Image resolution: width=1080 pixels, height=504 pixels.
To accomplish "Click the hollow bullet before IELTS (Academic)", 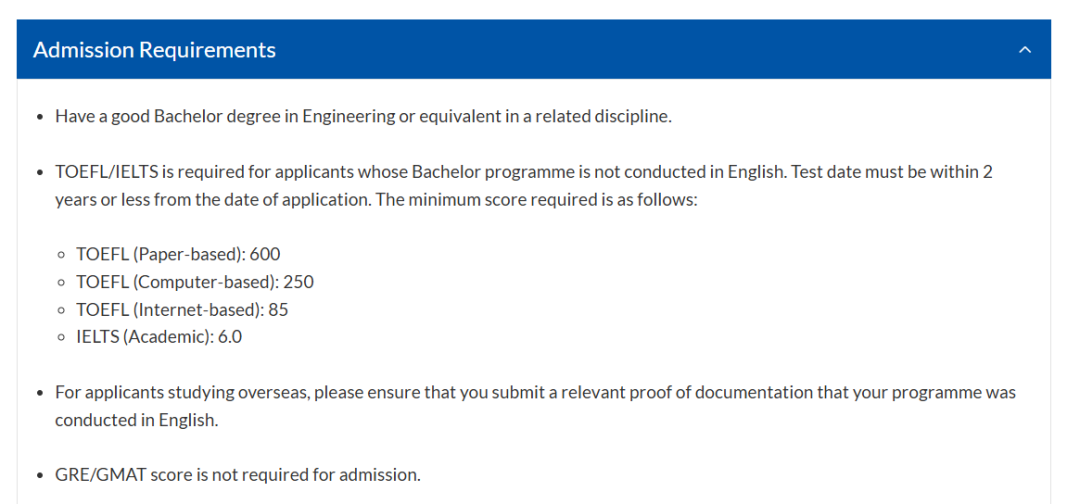I will [x=62, y=338].
